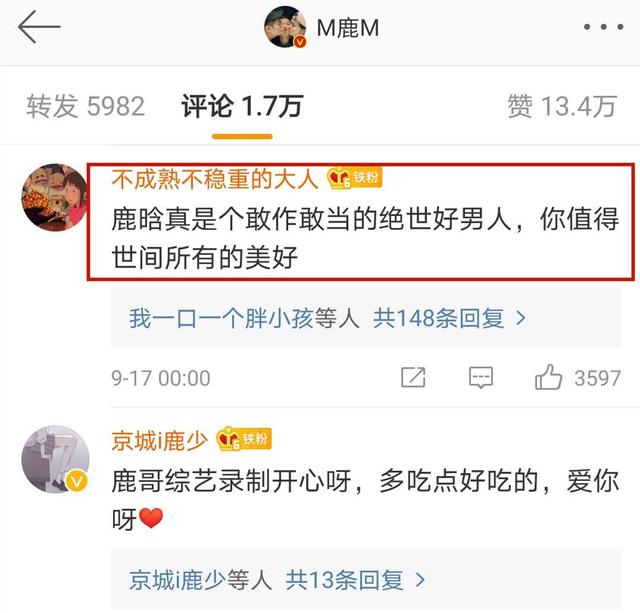Switch to the 转发 5982 tab
640x613 pixels.
86,107
